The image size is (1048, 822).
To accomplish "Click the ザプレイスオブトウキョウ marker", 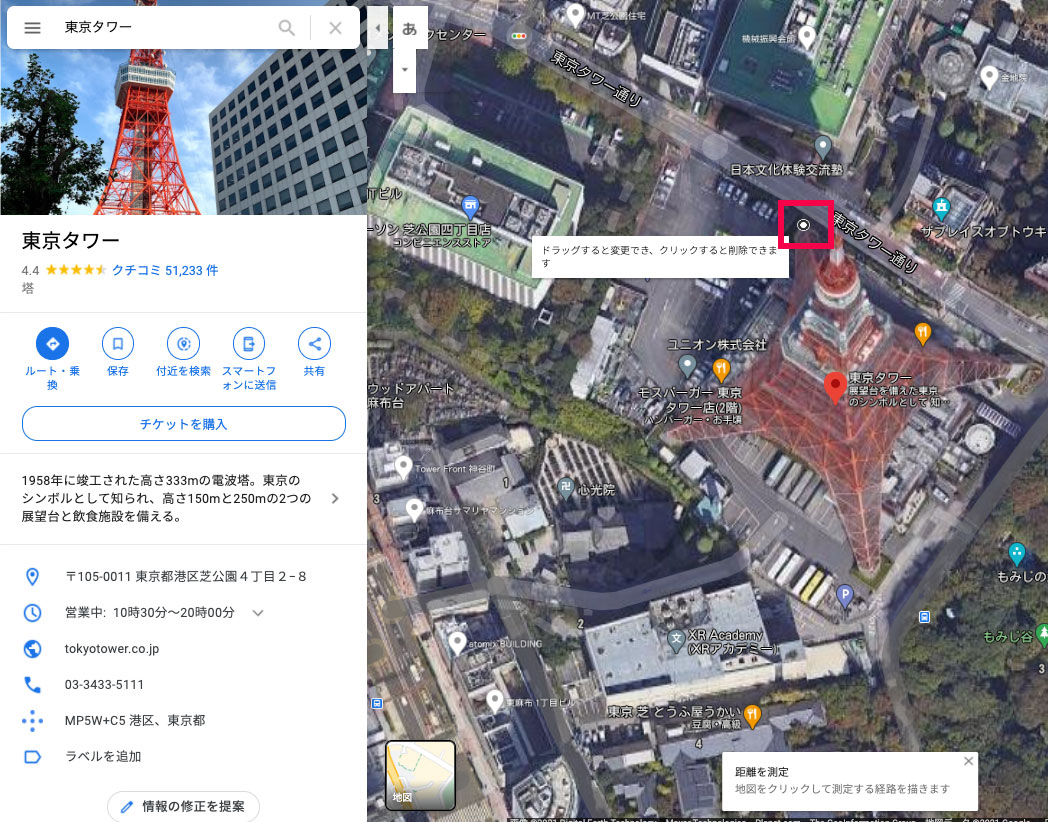I will tap(941, 208).
